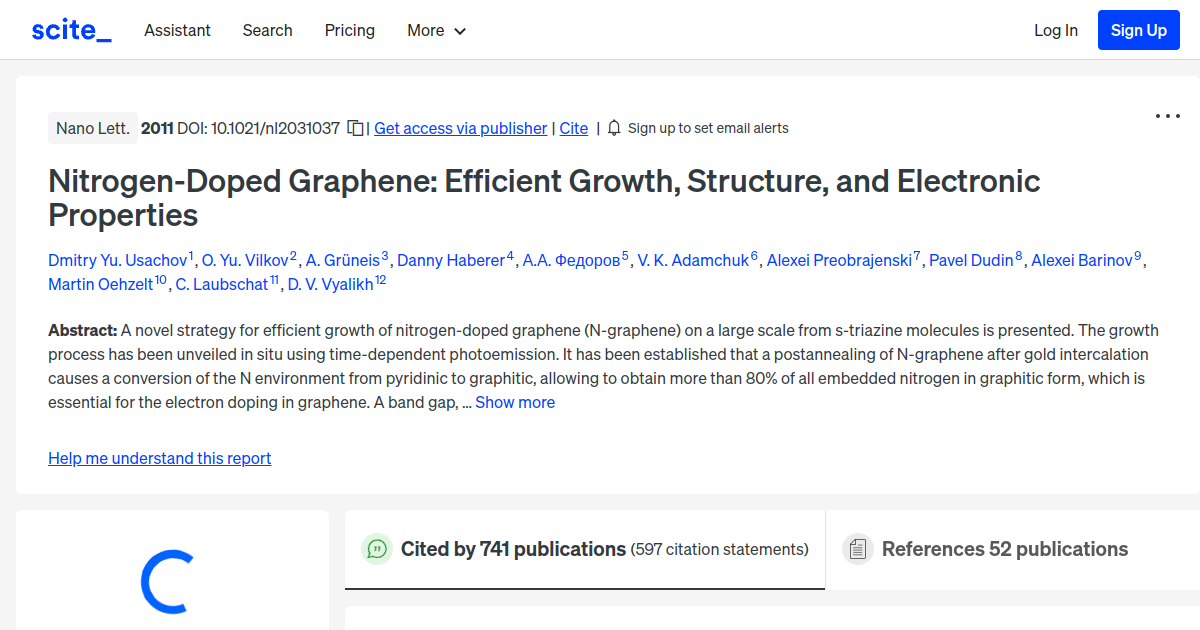The width and height of the screenshot is (1200, 630).
Task: Click the References document icon
Action: pos(858,549)
